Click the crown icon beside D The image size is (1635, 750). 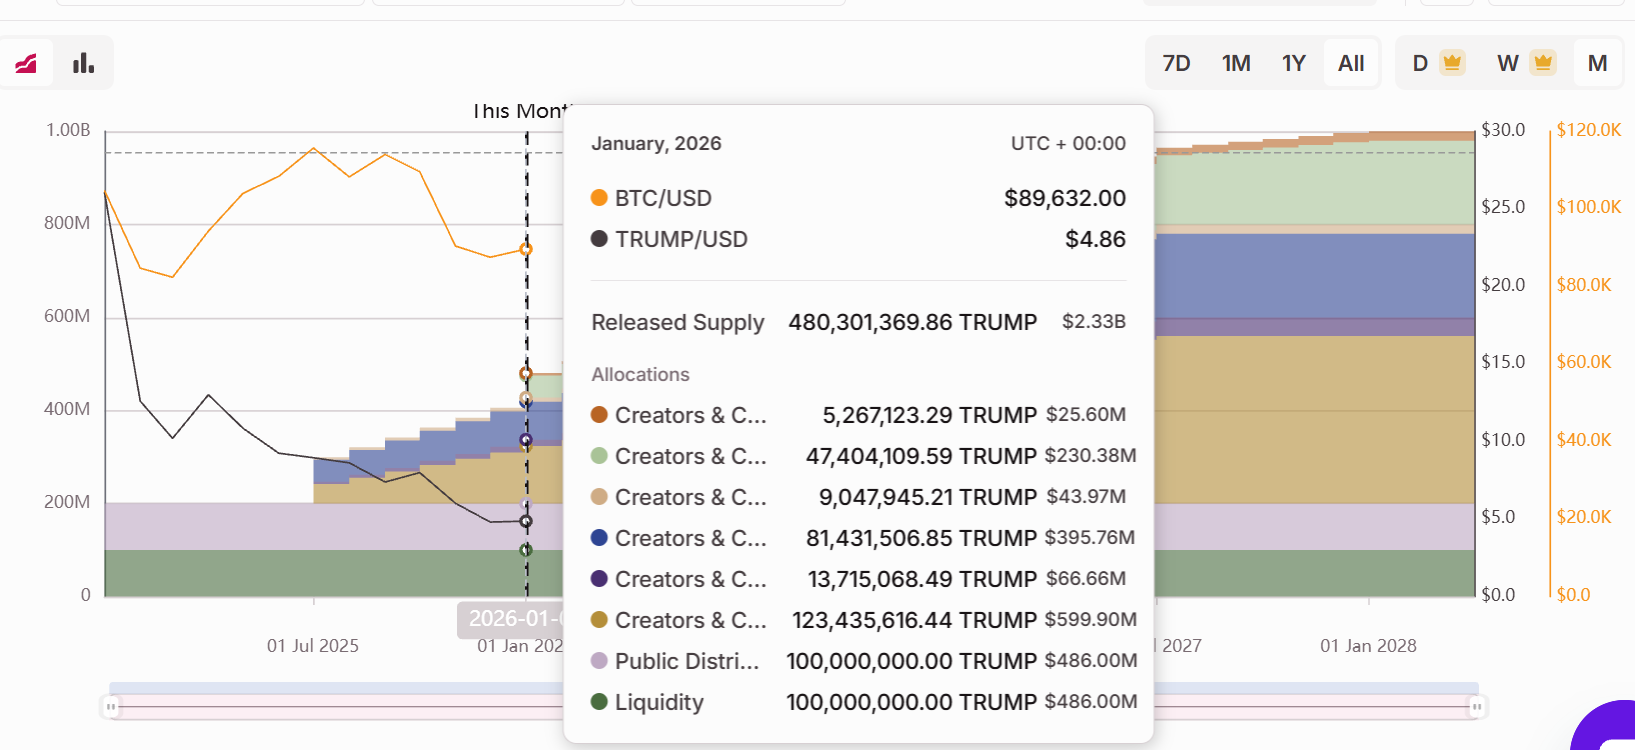tap(1452, 63)
